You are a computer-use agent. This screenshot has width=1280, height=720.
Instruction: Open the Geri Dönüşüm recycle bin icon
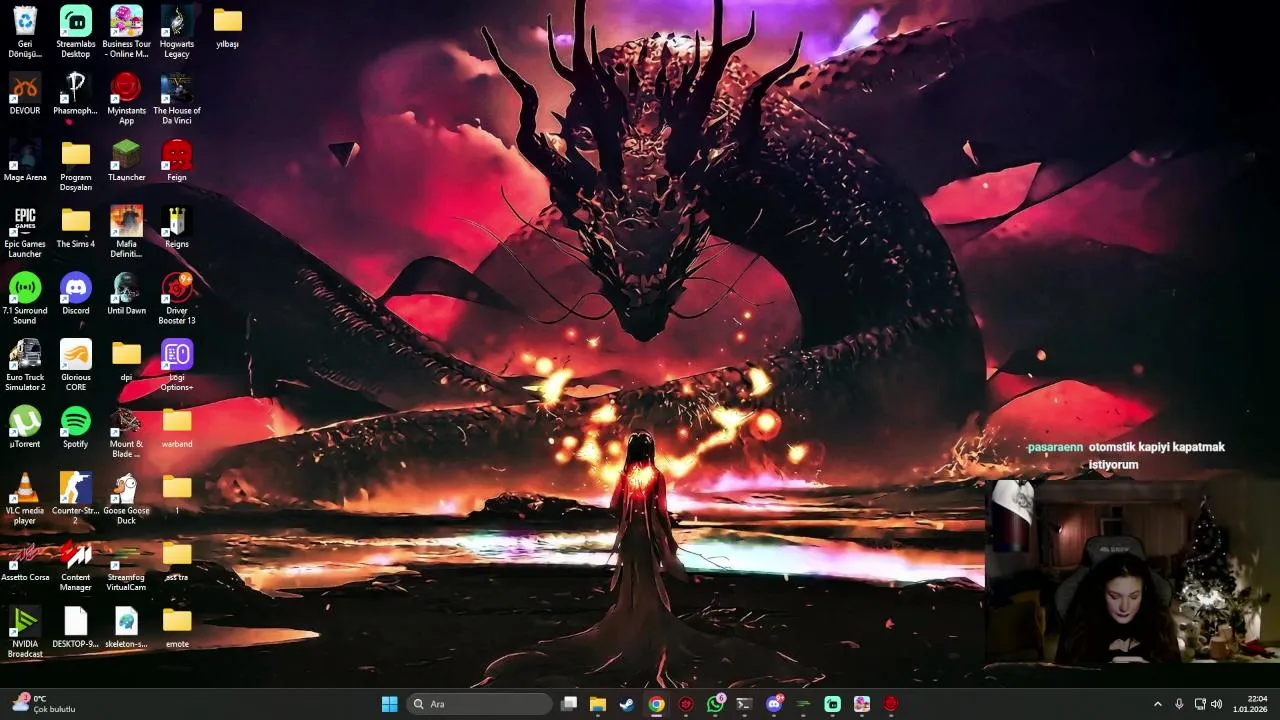25,32
